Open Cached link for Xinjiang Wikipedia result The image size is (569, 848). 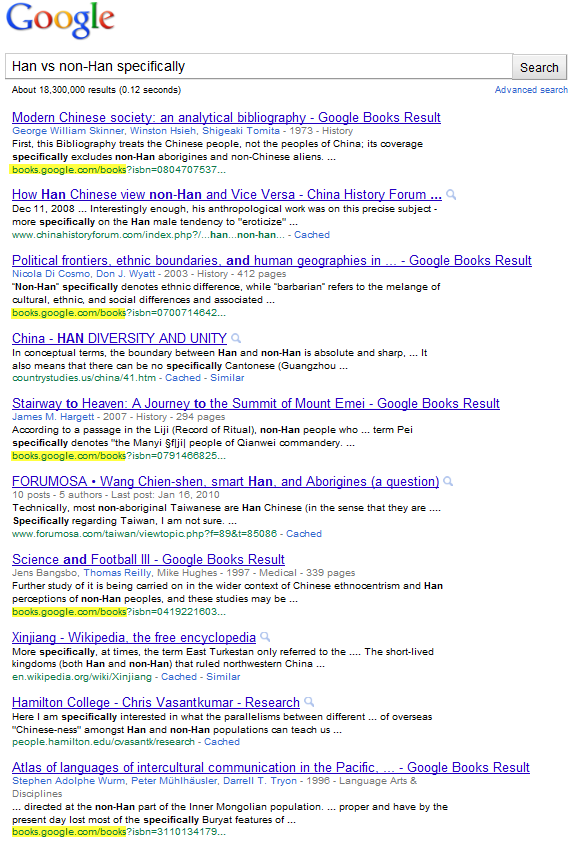pyautogui.click(x=179, y=677)
